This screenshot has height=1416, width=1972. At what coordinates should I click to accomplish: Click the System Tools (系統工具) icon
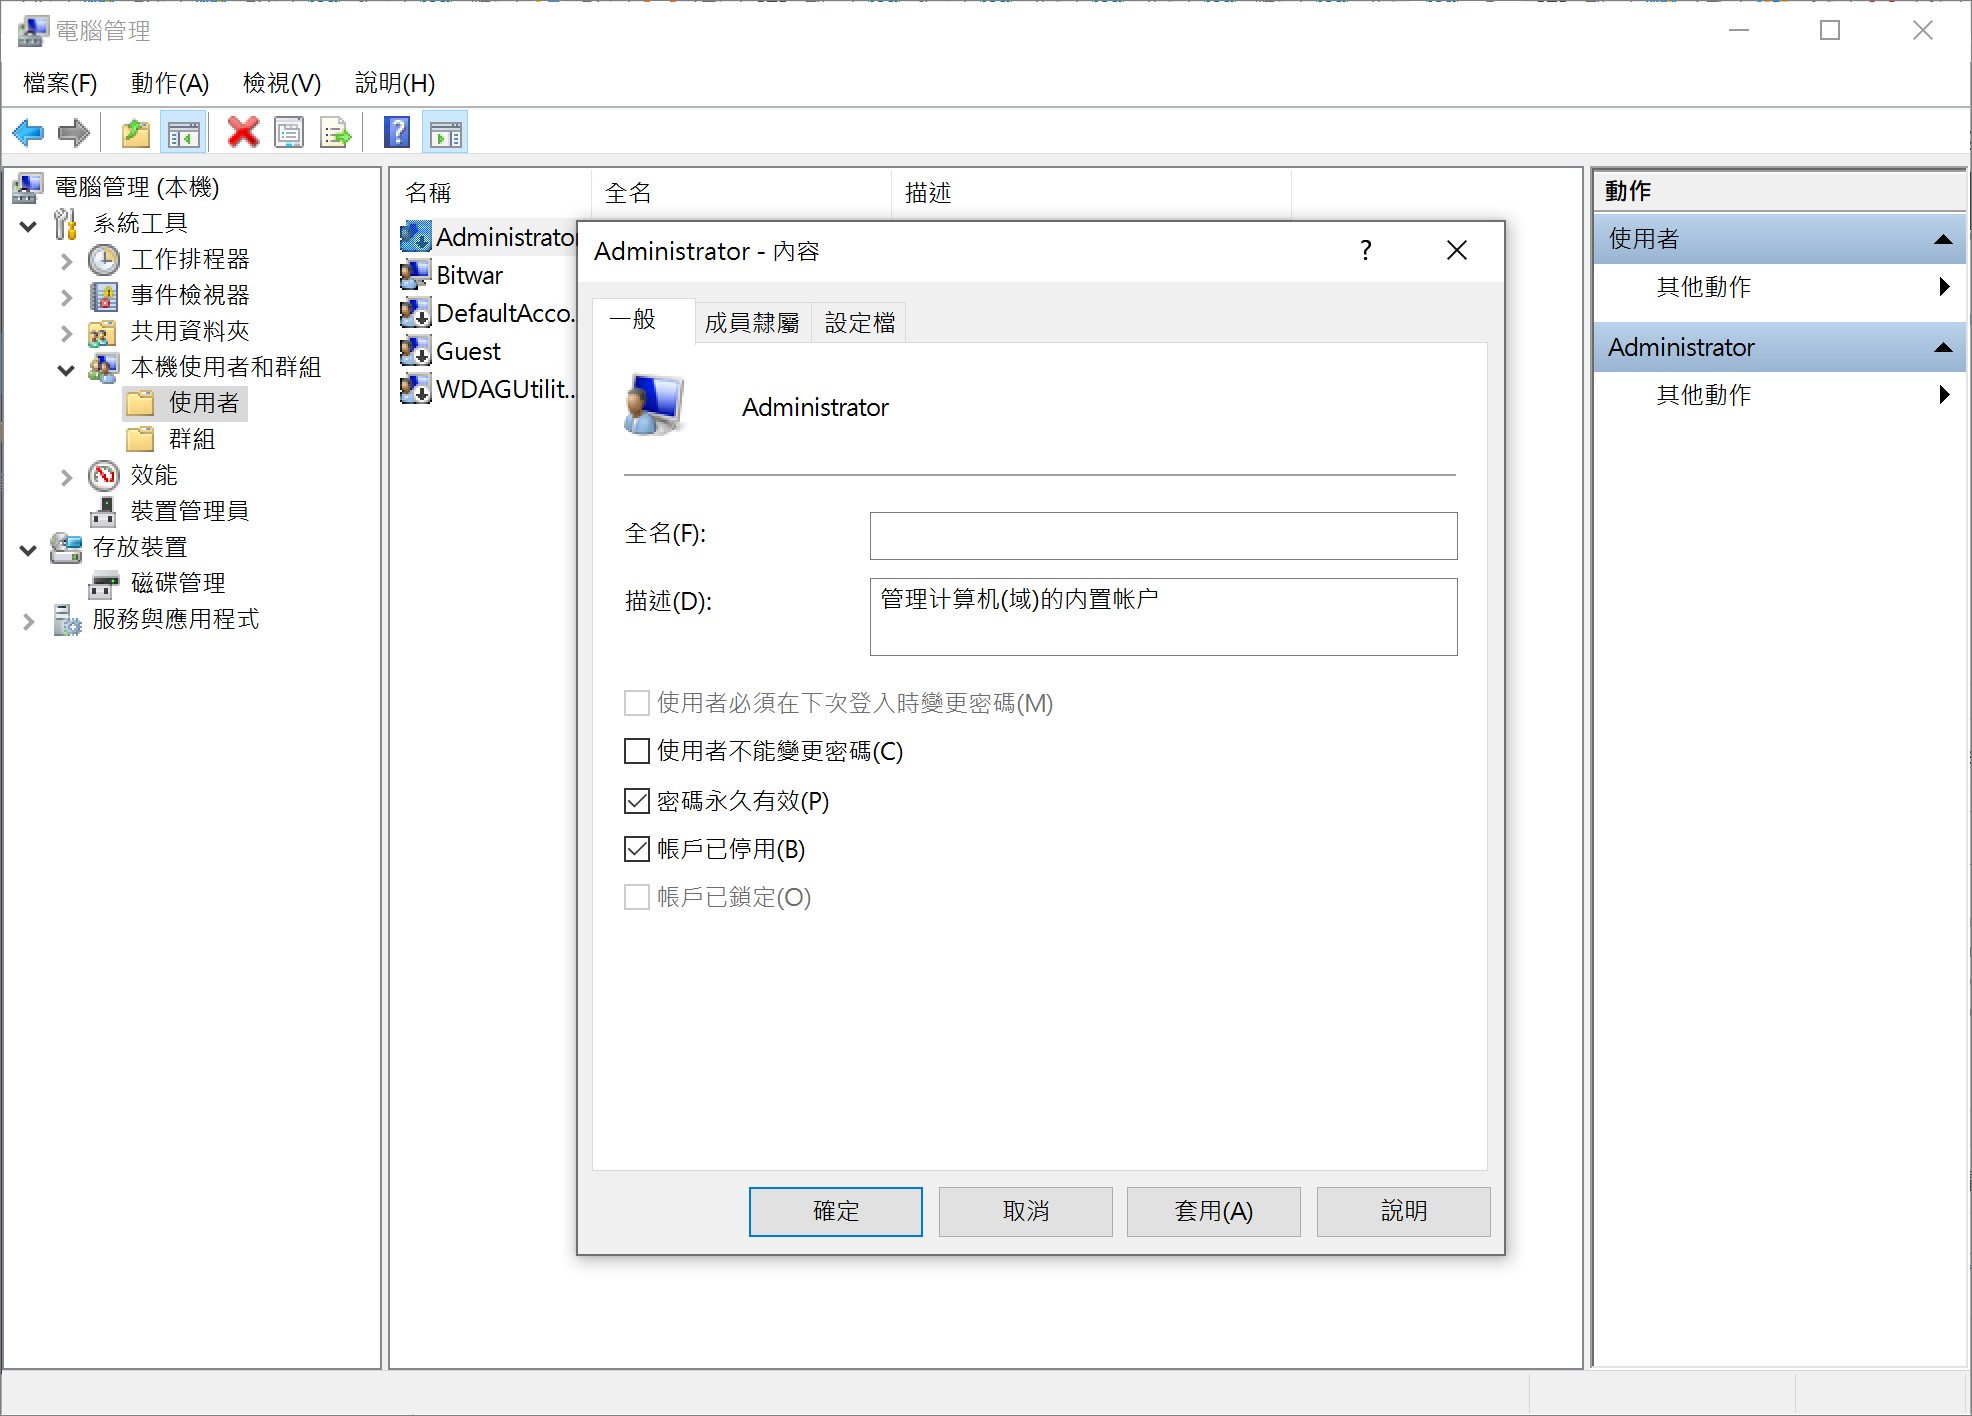[66, 224]
